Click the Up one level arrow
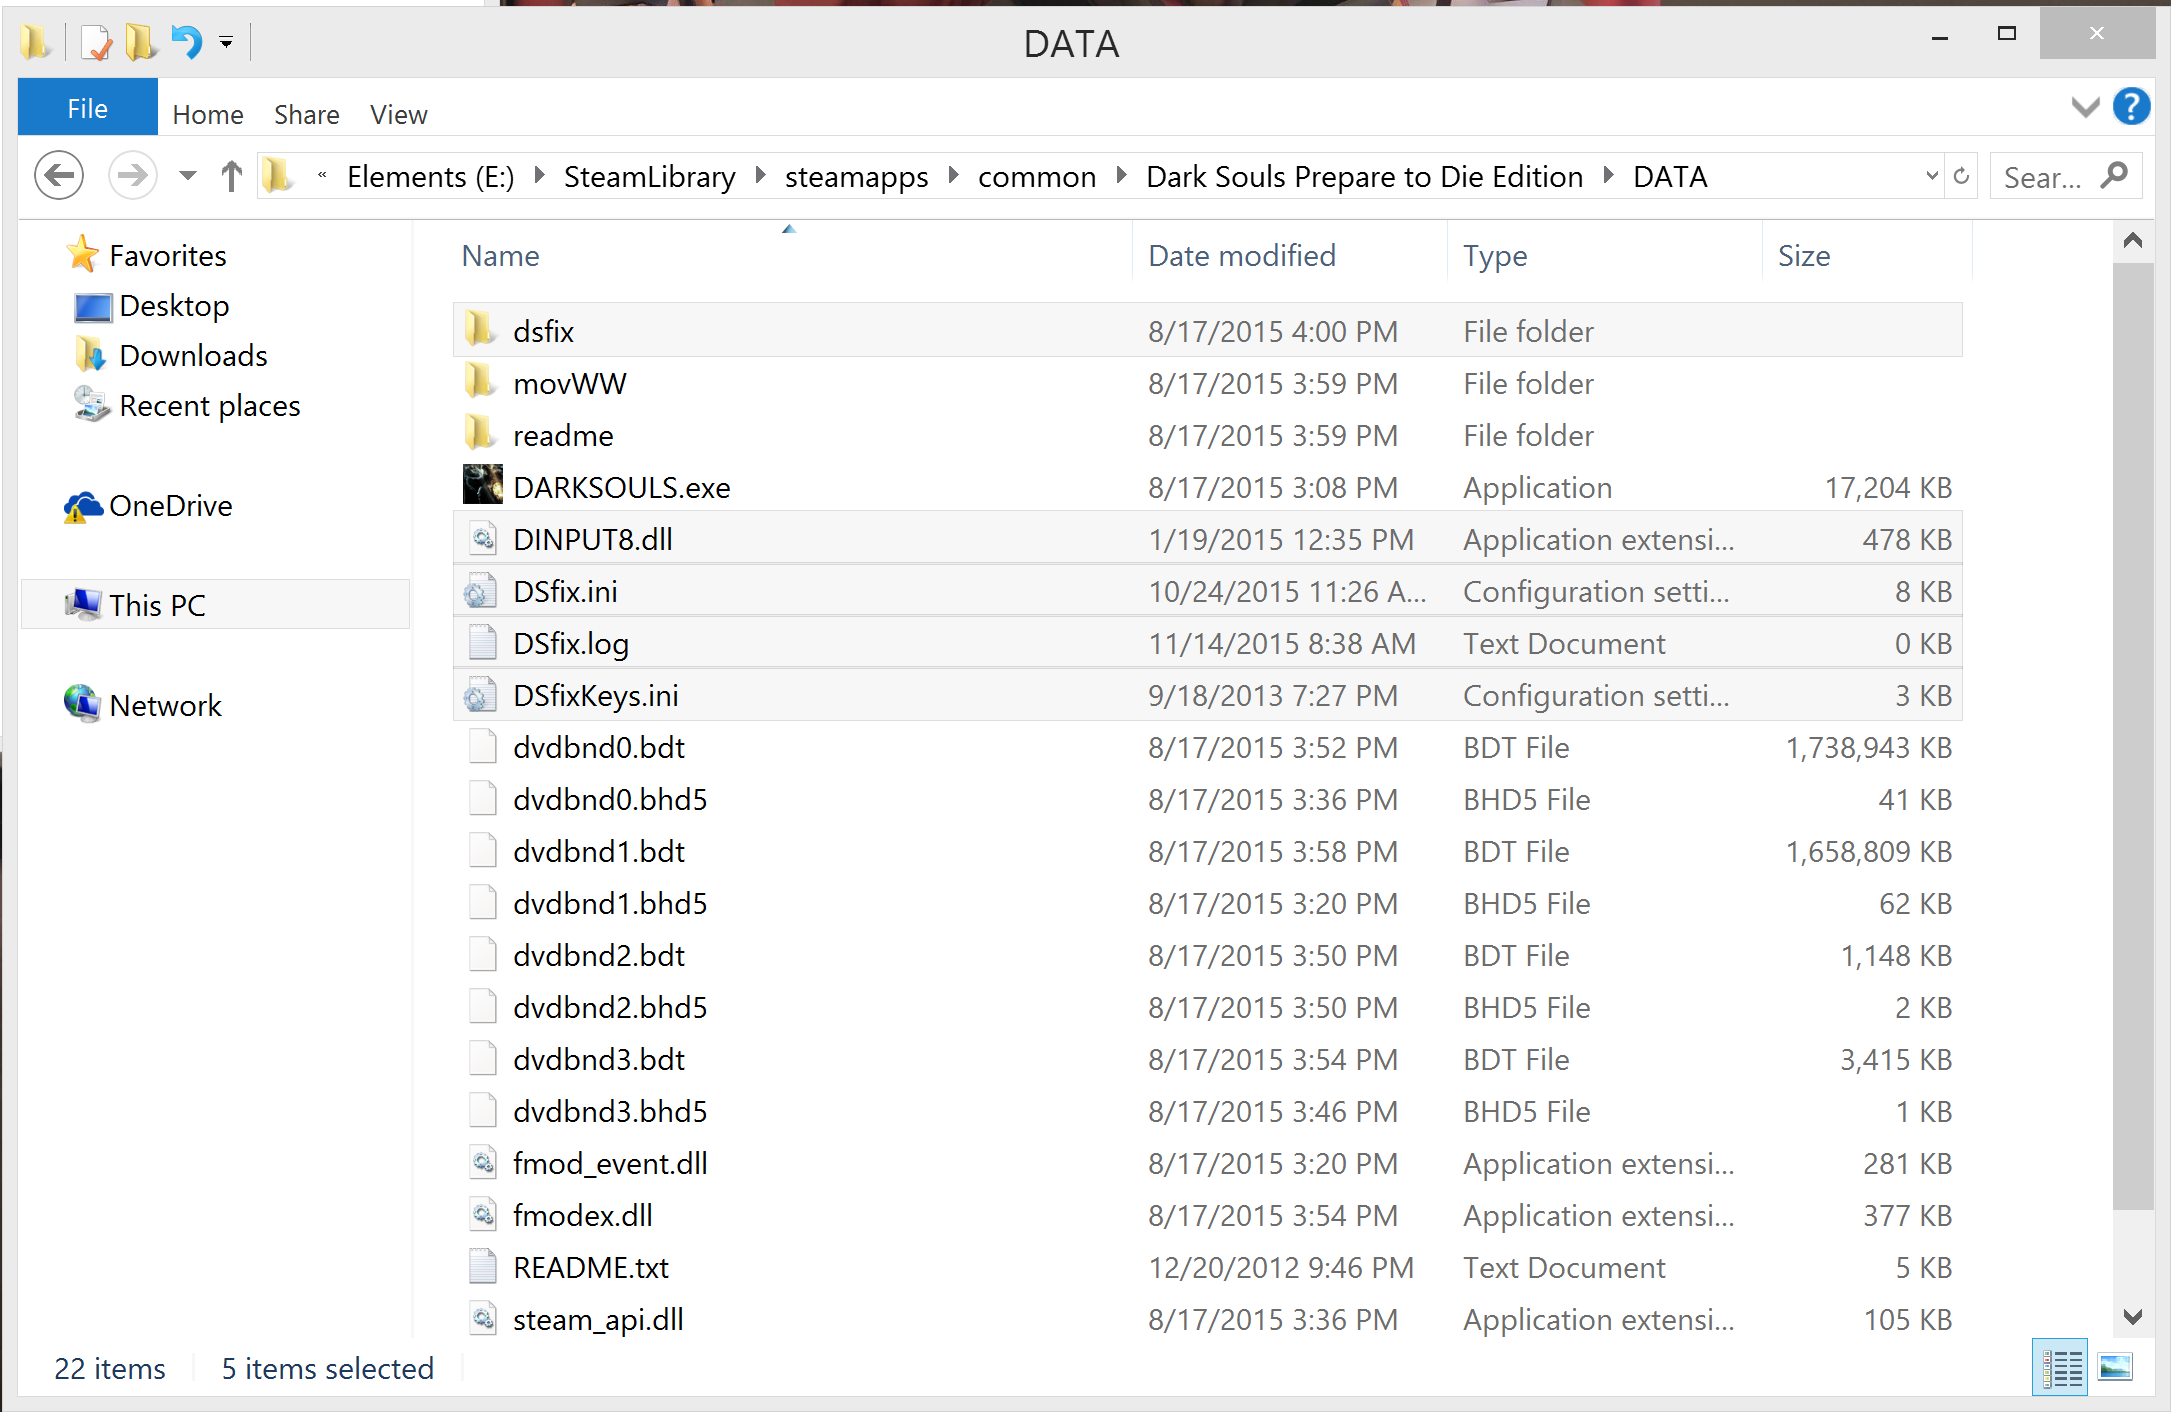The width and height of the screenshot is (2171, 1412). [x=231, y=176]
